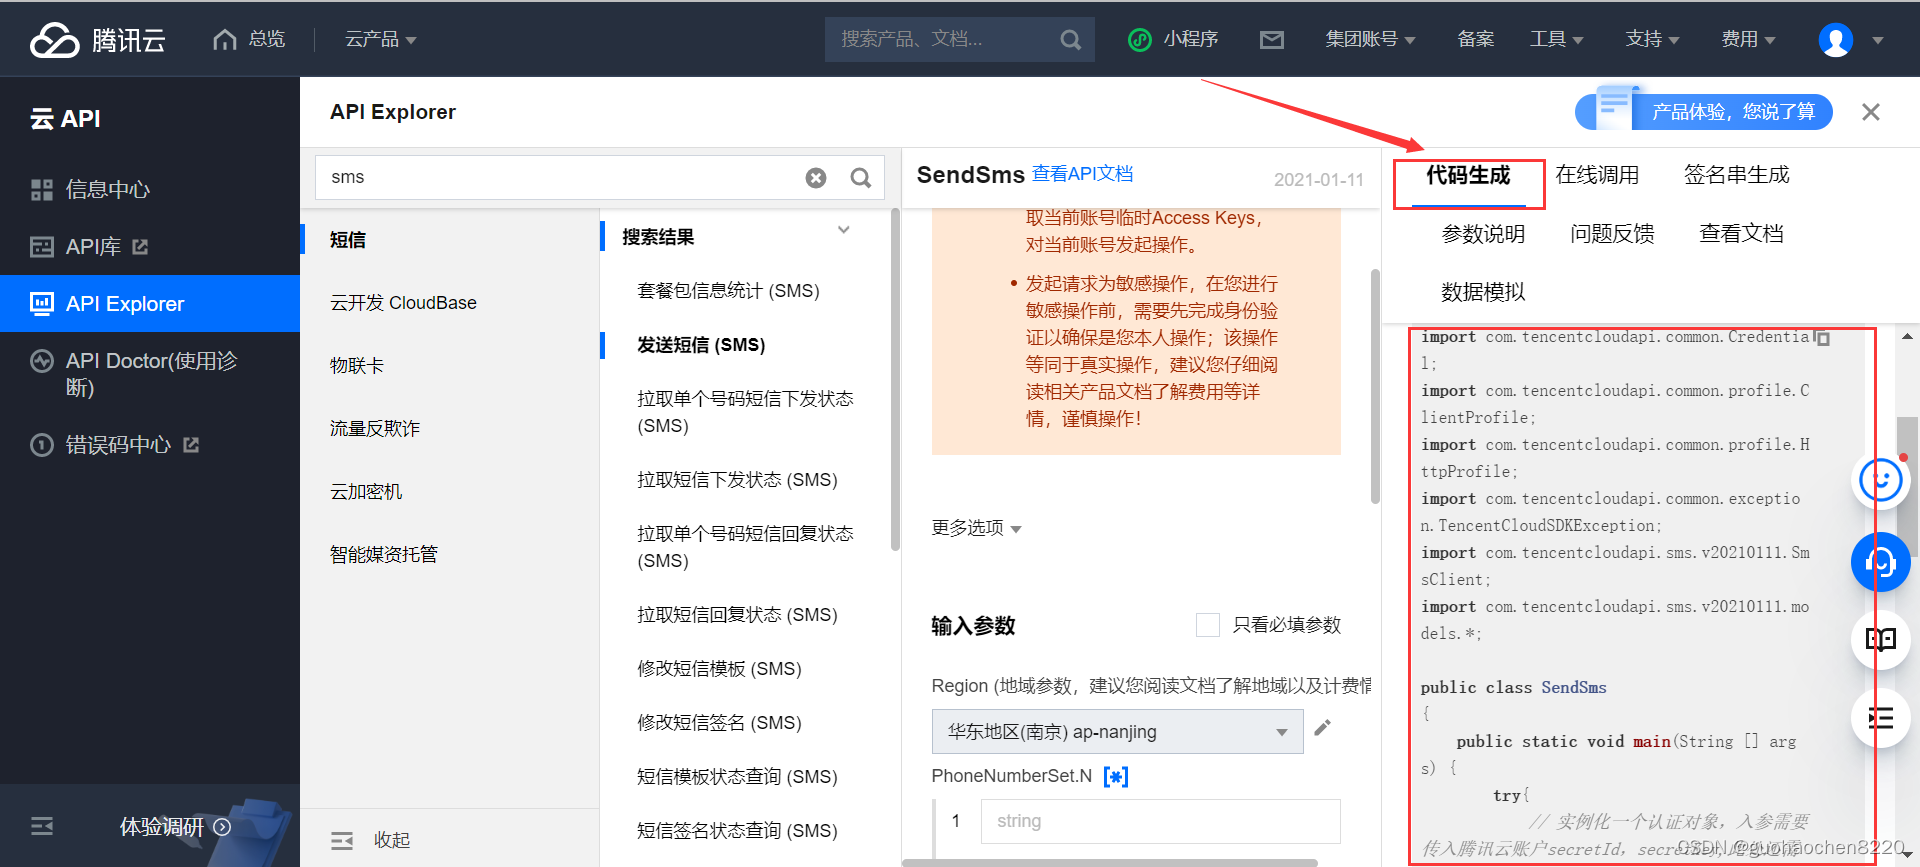Switch to 代码生成 tab
This screenshot has width=1920, height=867.
pos(1468,176)
